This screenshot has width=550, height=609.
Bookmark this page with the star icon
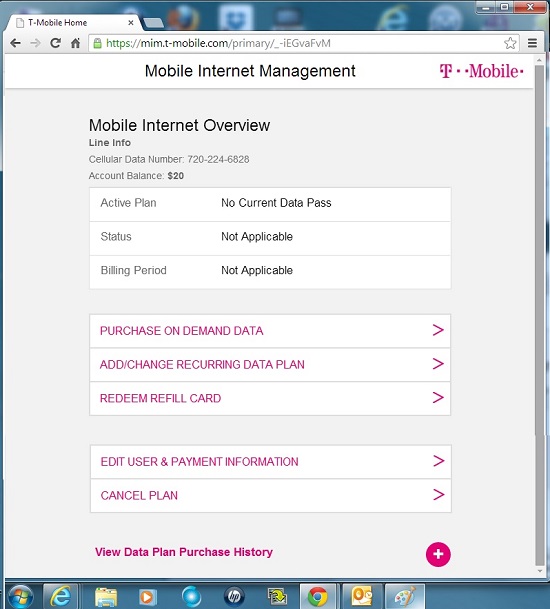[510, 43]
